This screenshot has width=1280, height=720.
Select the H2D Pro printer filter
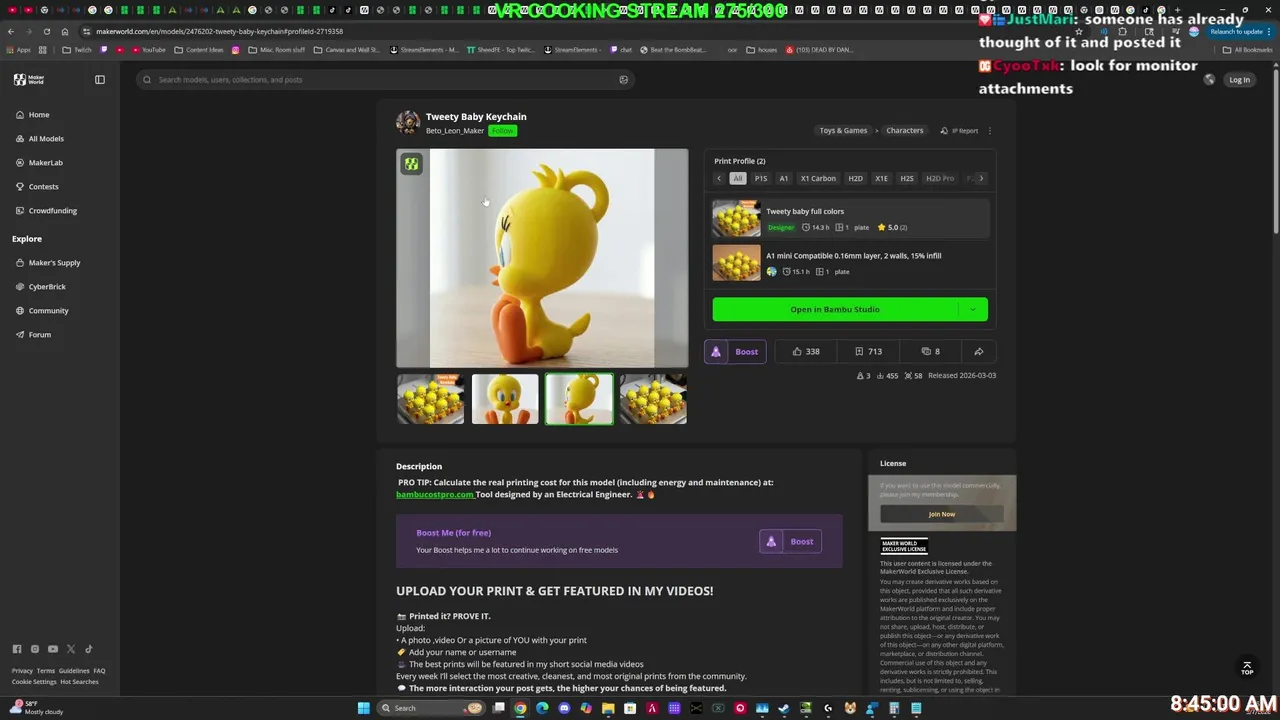[x=940, y=178]
